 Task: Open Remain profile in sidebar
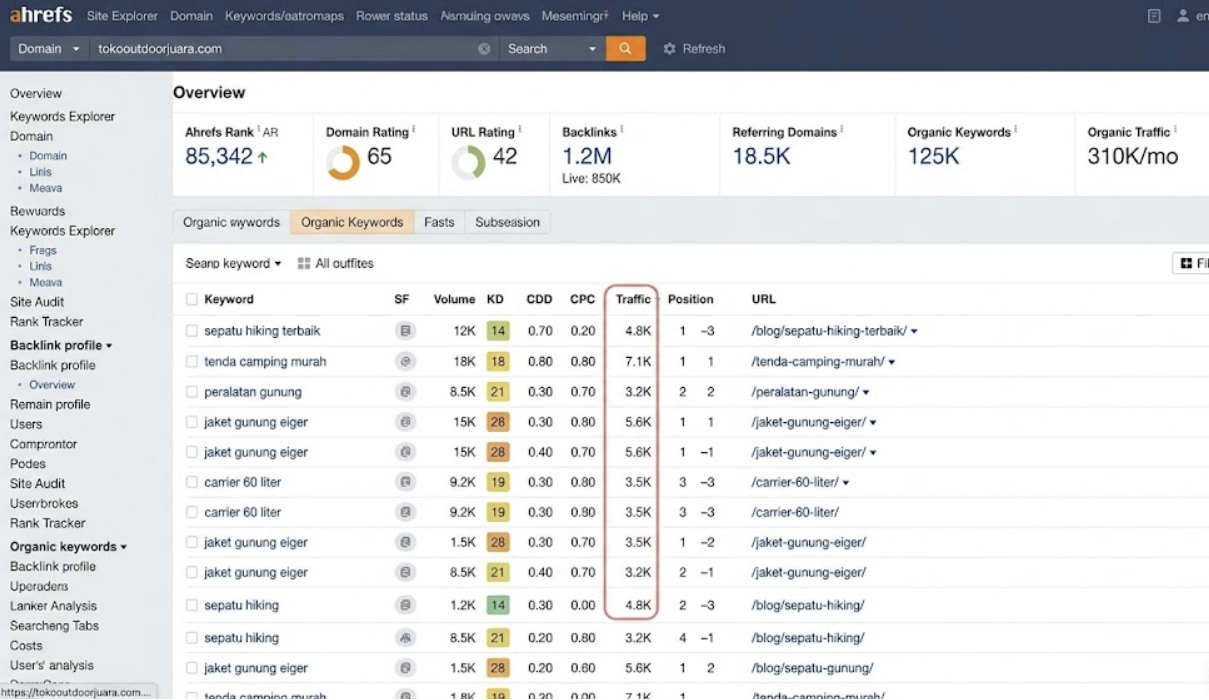(50, 404)
